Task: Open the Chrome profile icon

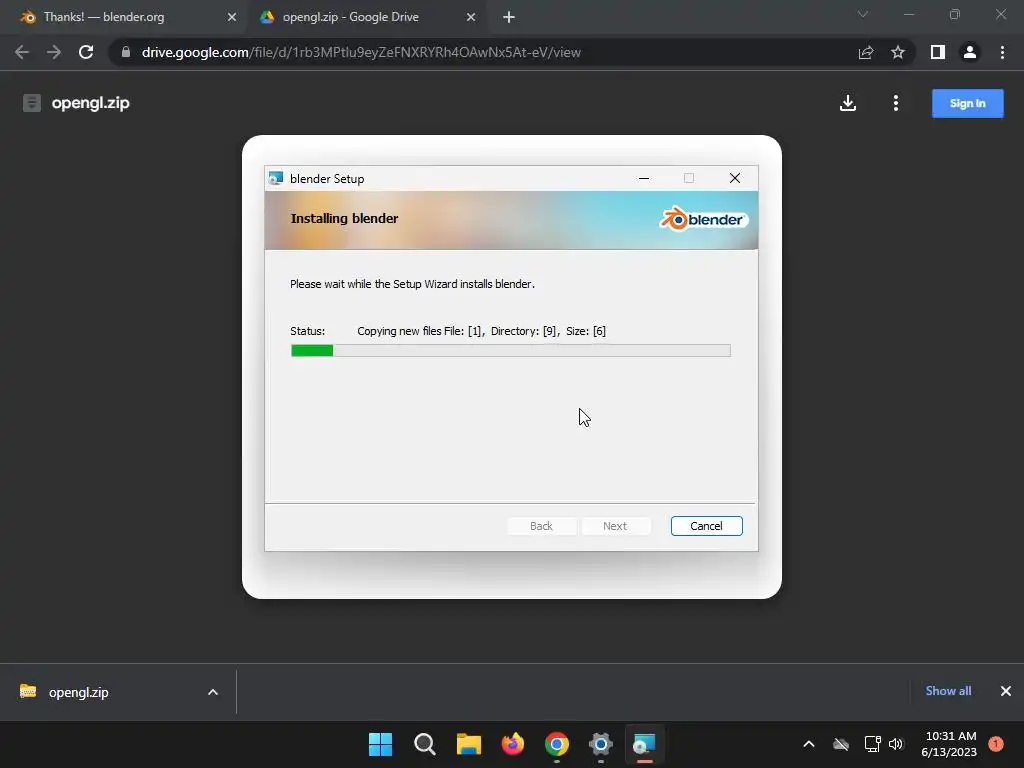Action: pos(970,52)
